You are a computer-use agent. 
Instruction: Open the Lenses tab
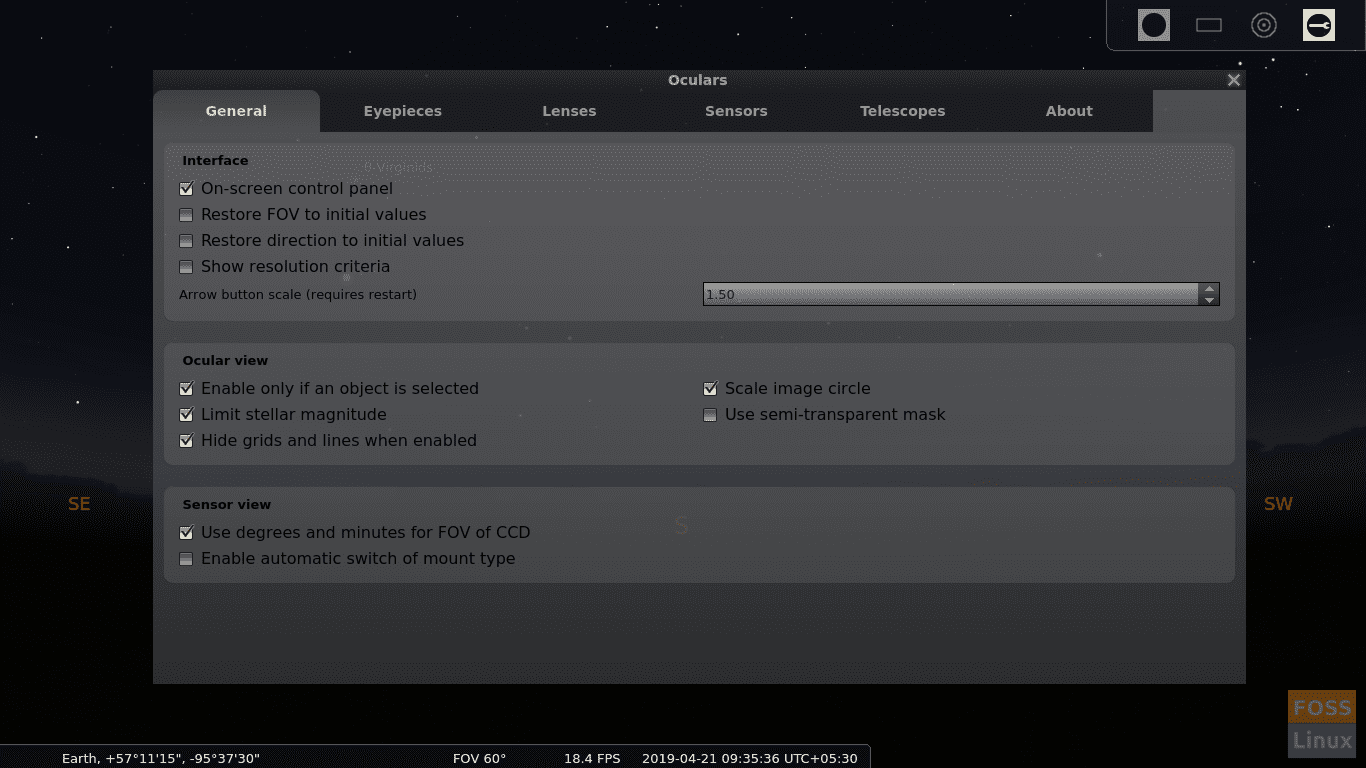pos(569,111)
